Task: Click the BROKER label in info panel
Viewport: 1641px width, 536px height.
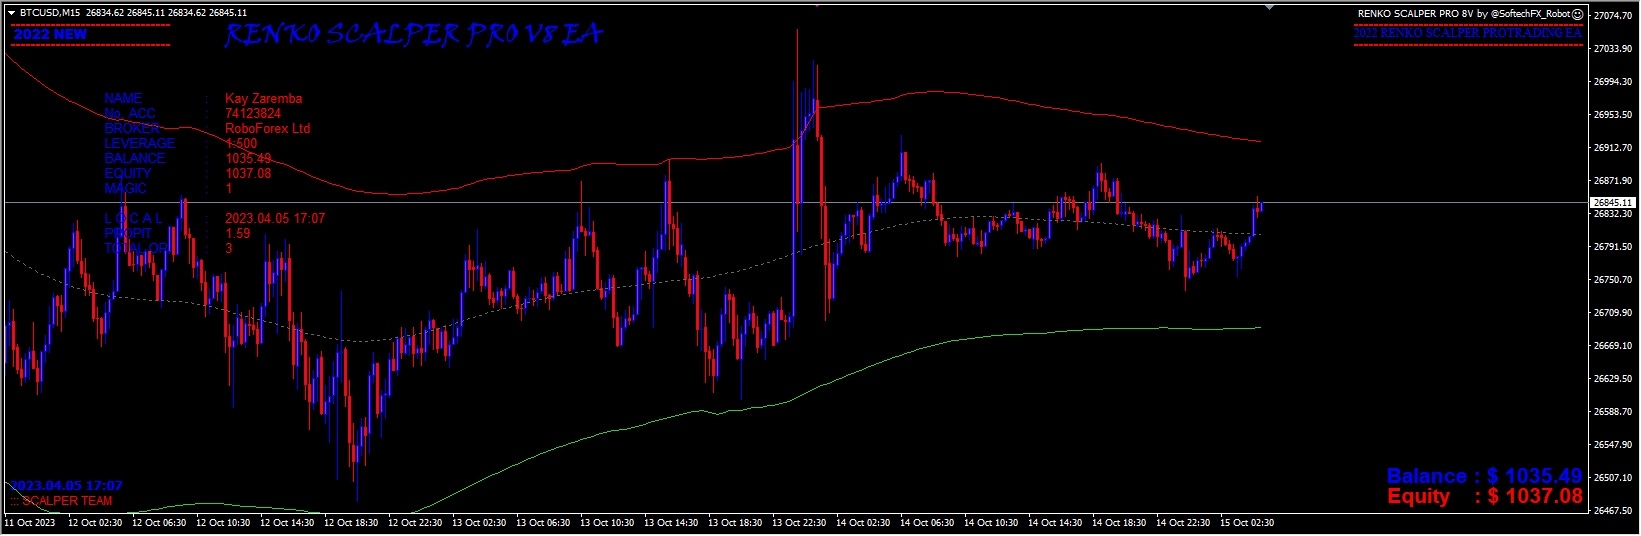Action: pos(131,128)
